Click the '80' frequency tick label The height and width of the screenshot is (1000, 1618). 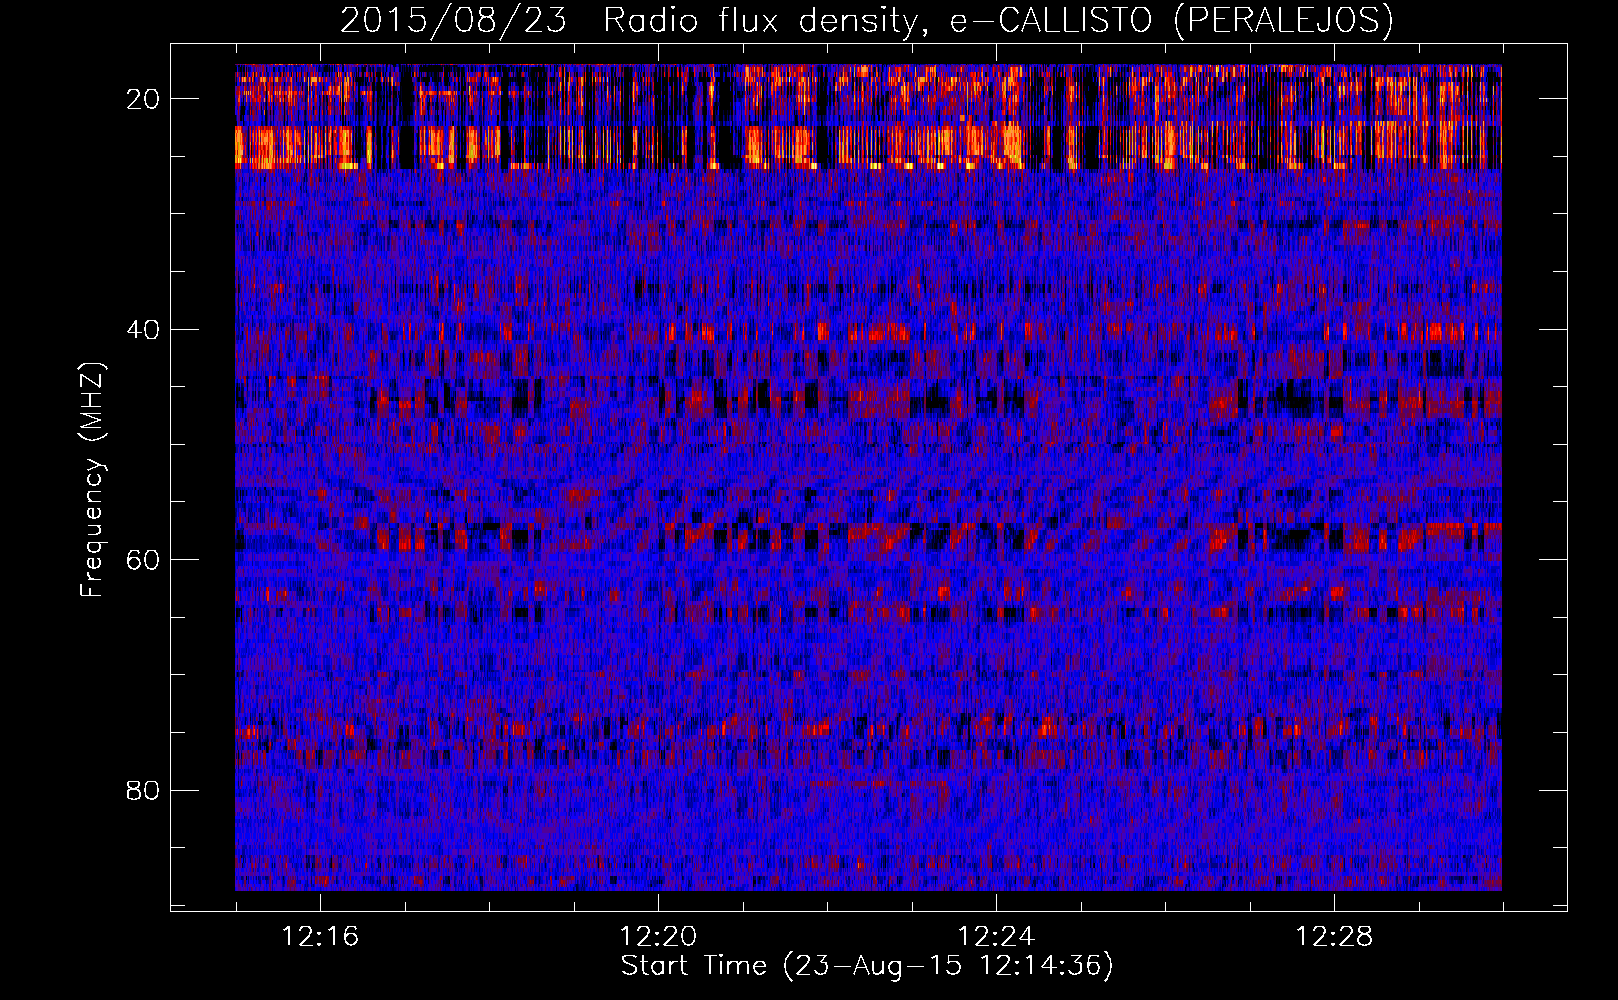[x=144, y=791]
